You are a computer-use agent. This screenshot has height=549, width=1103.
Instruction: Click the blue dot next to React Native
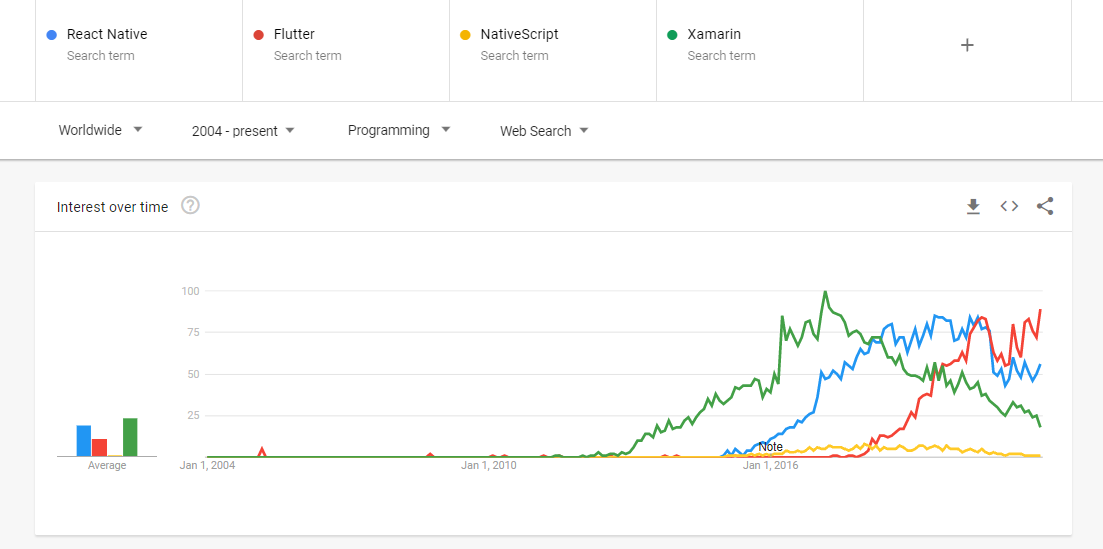click(52, 35)
